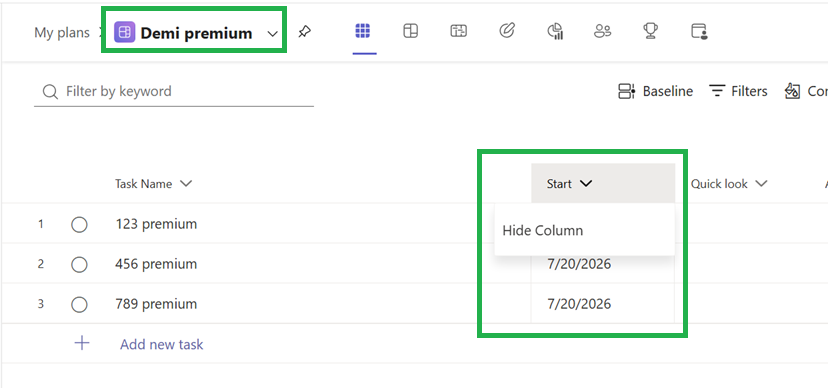
Task: Open the conditional coloring paint icon
Action: [x=793, y=92]
